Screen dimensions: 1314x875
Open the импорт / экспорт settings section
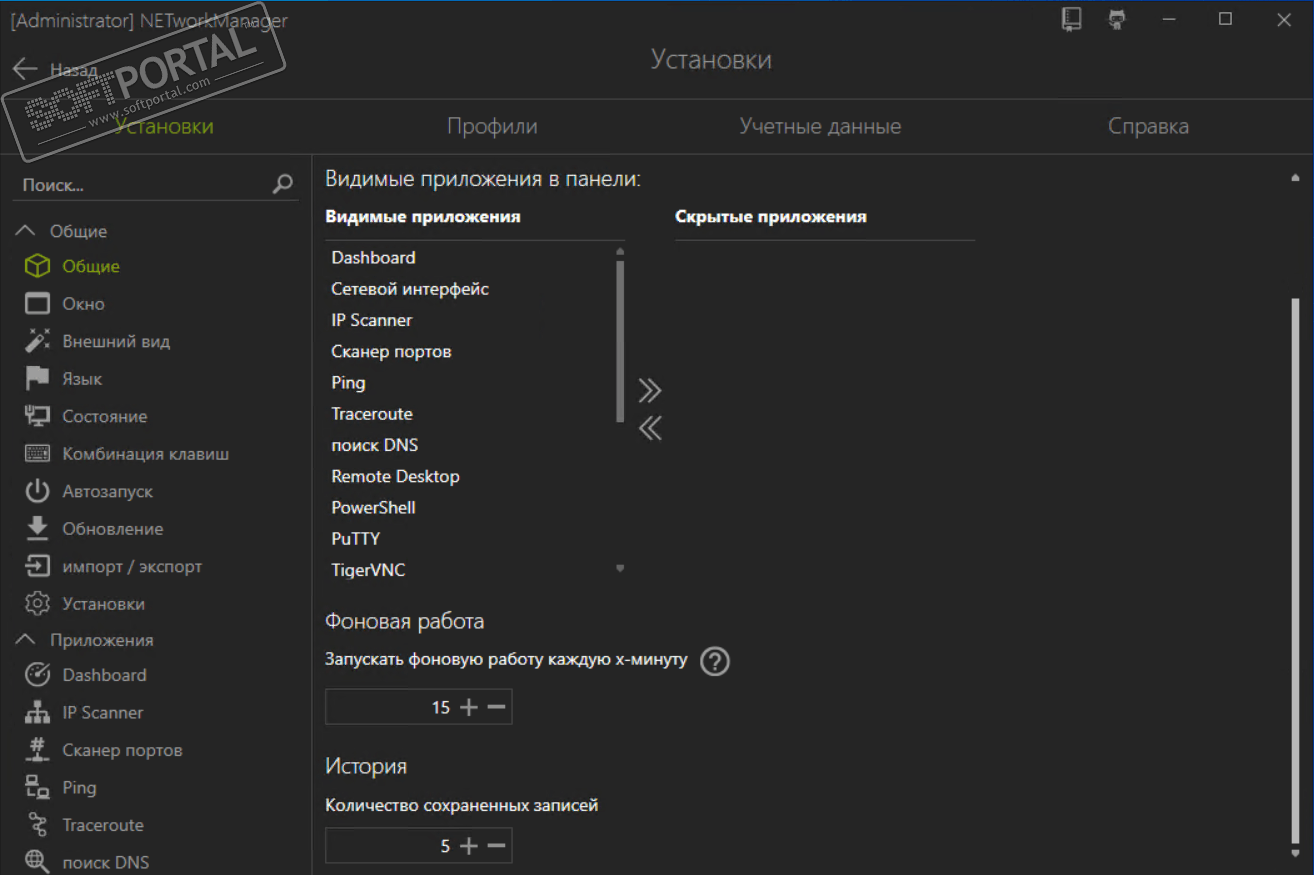(132, 566)
